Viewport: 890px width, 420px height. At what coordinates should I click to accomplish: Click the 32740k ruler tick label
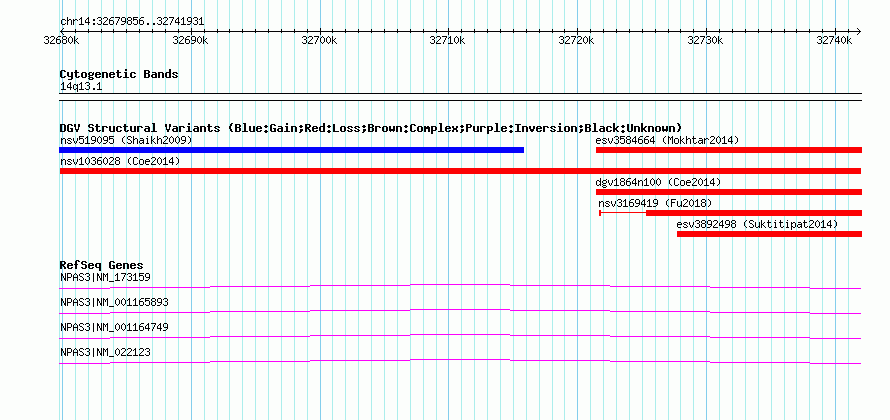click(834, 41)
